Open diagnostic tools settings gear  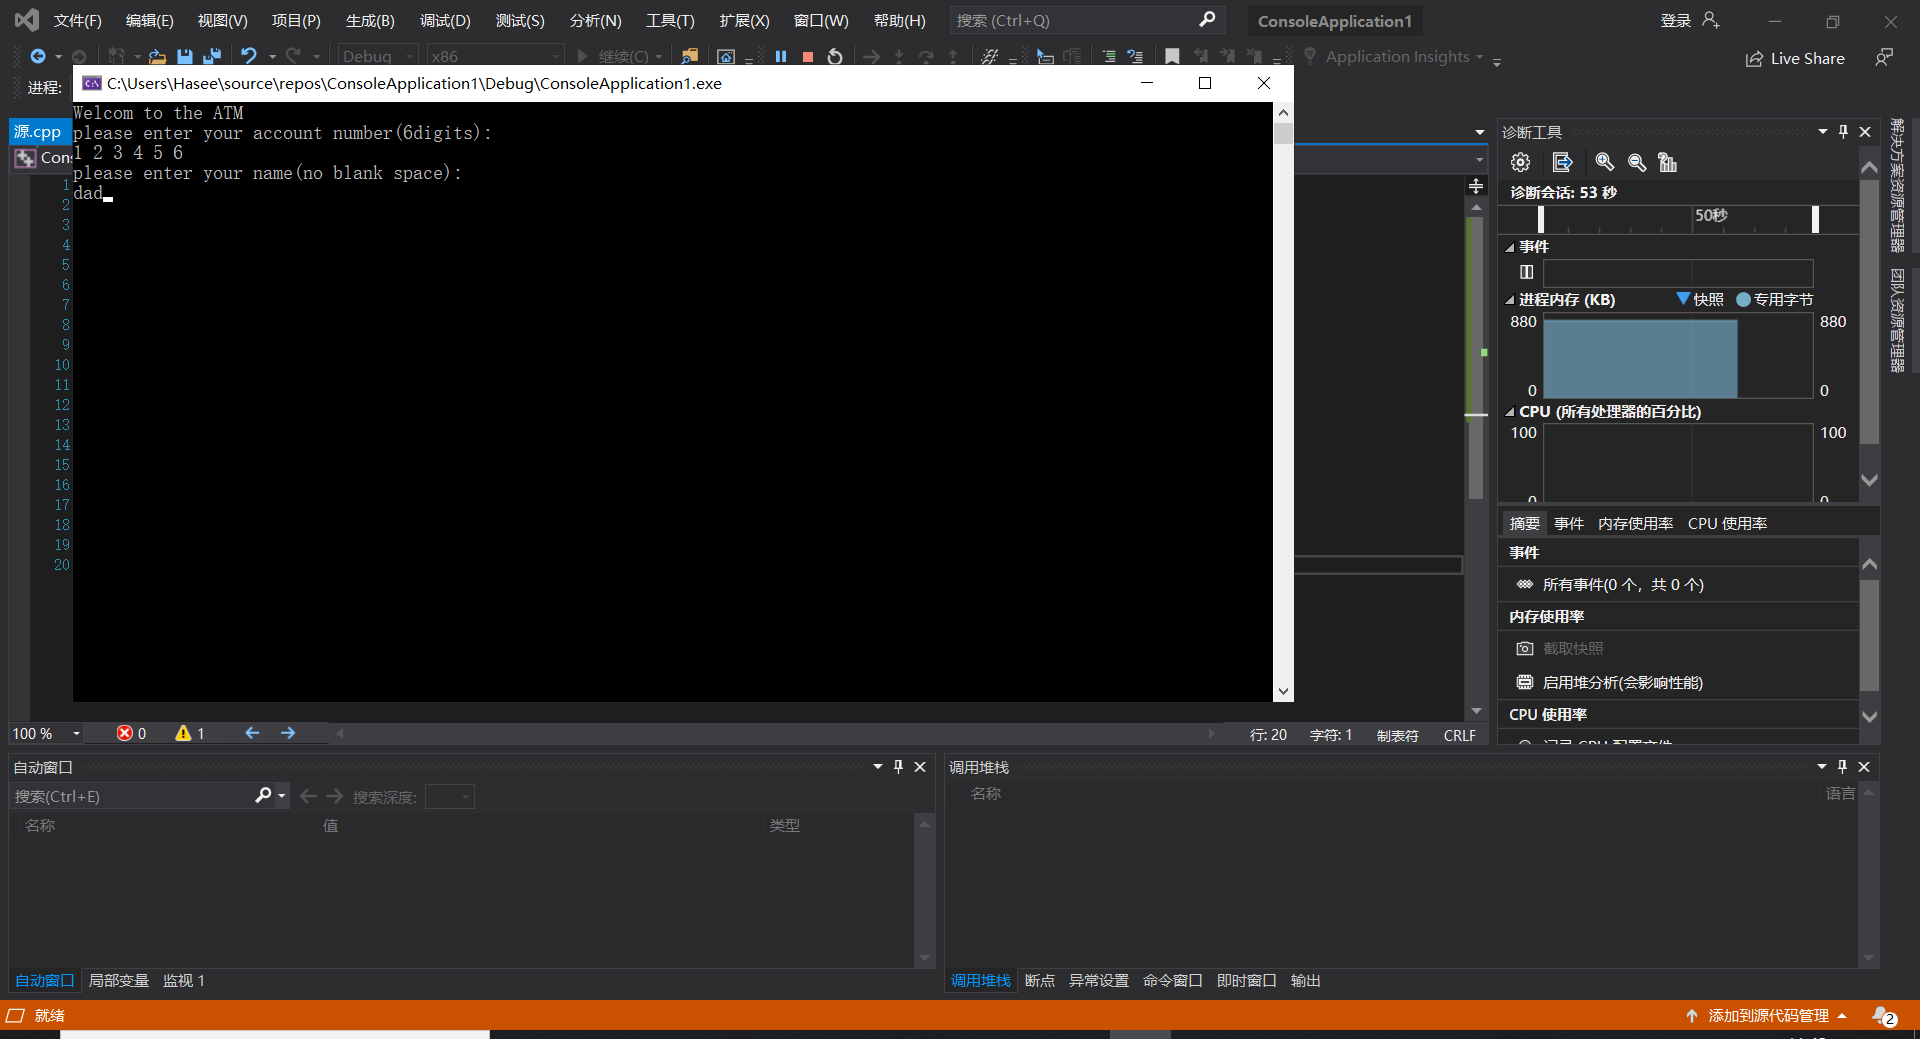(x=1521, y=162)
